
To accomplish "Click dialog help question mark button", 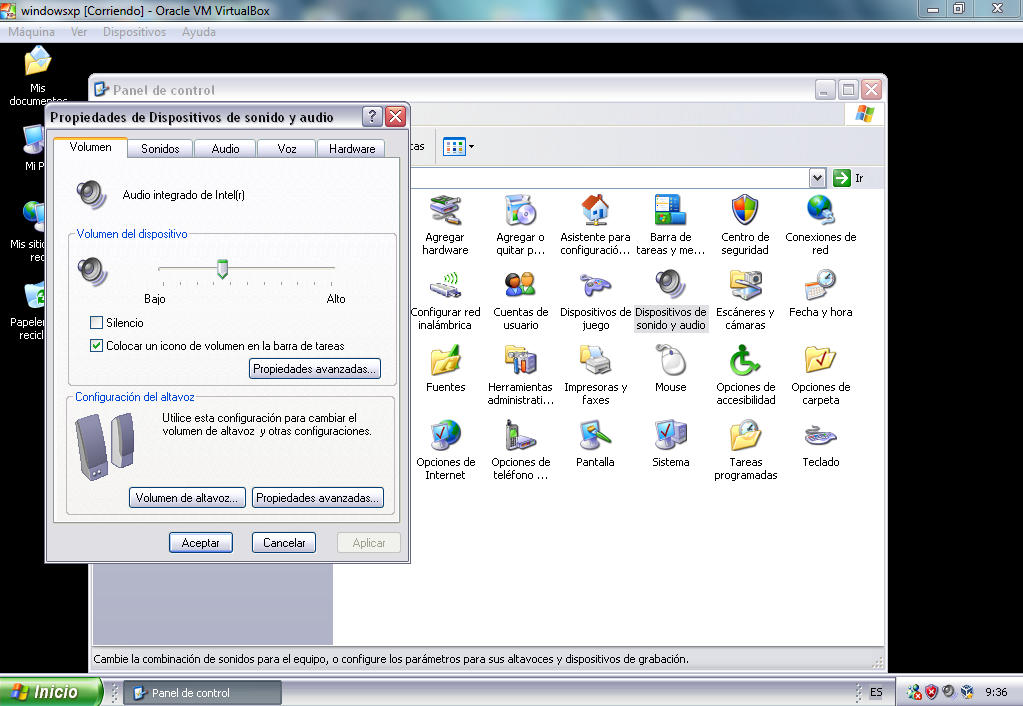I will [x=372, y=117].
